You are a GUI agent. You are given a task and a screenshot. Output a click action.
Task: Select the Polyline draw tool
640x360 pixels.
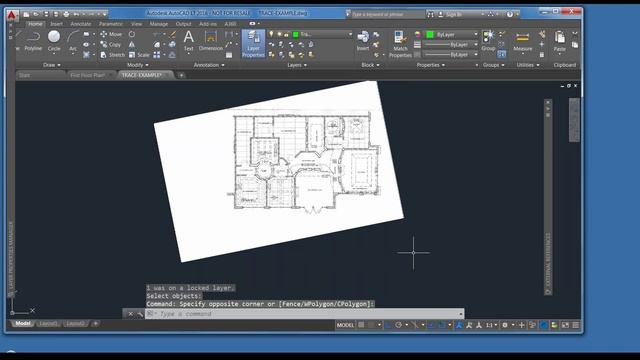point(33,41)
